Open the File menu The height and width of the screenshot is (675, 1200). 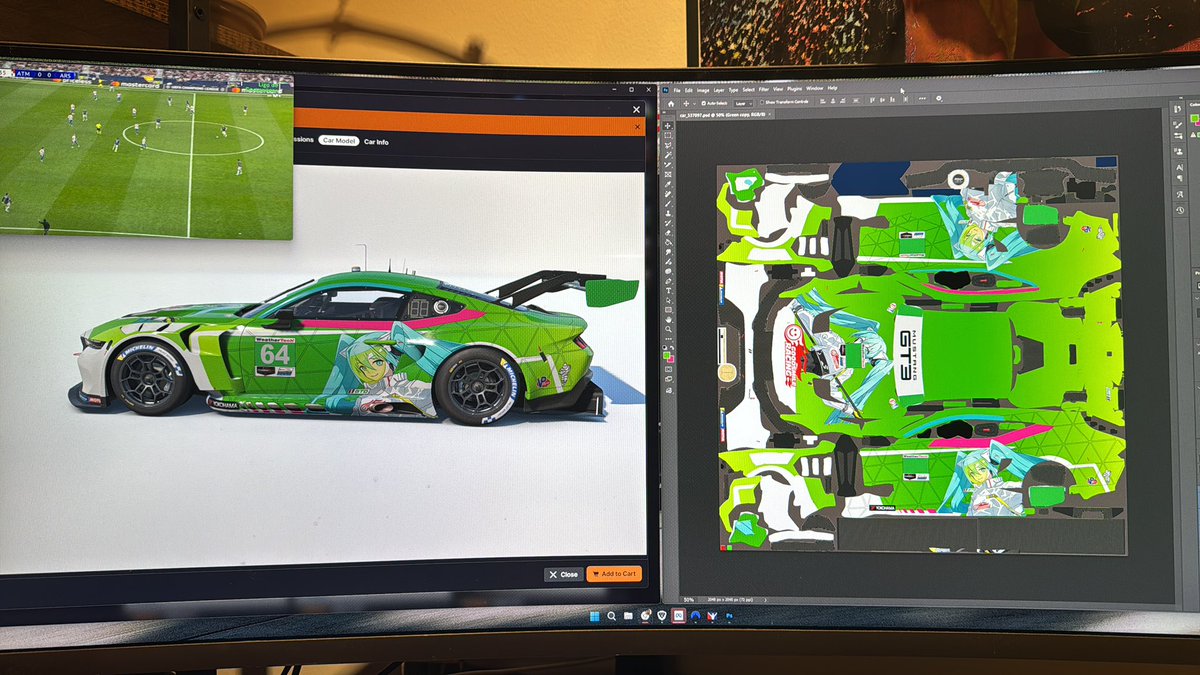(677, 90)
